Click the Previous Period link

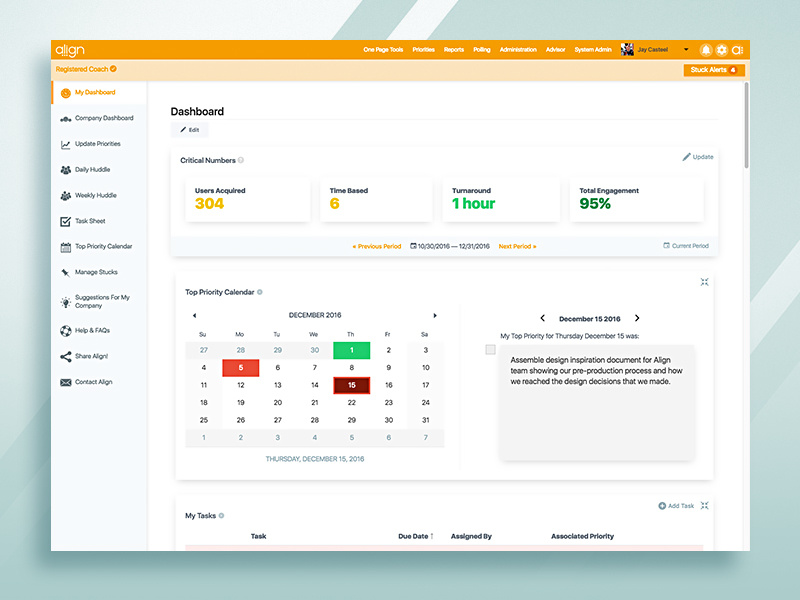point(377,246)
